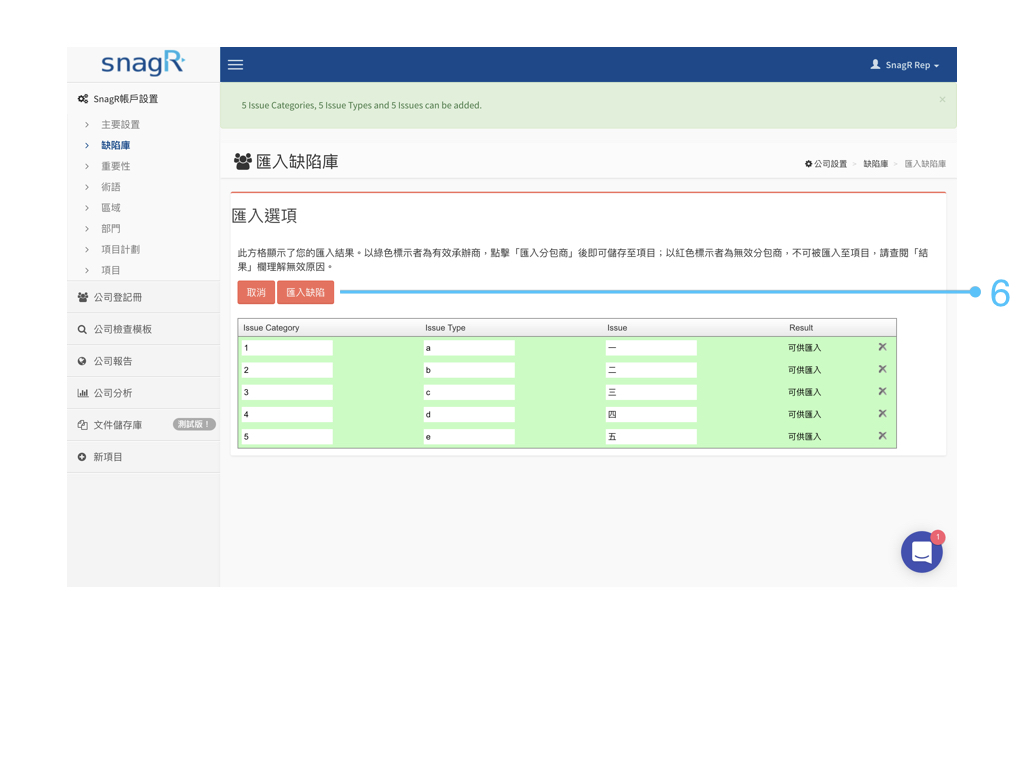Expand the 項目計劃 chevron
This screenshot has height=768, width=1024.
pyautogui.click(x=87, y=249)
